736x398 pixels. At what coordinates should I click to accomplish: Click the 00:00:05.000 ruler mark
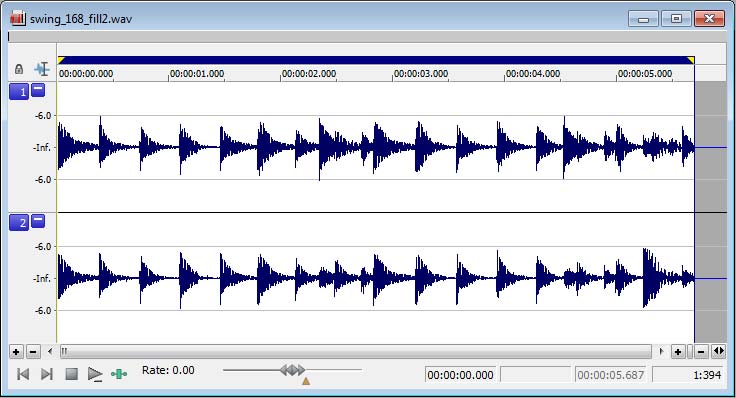tap(644, 74)
